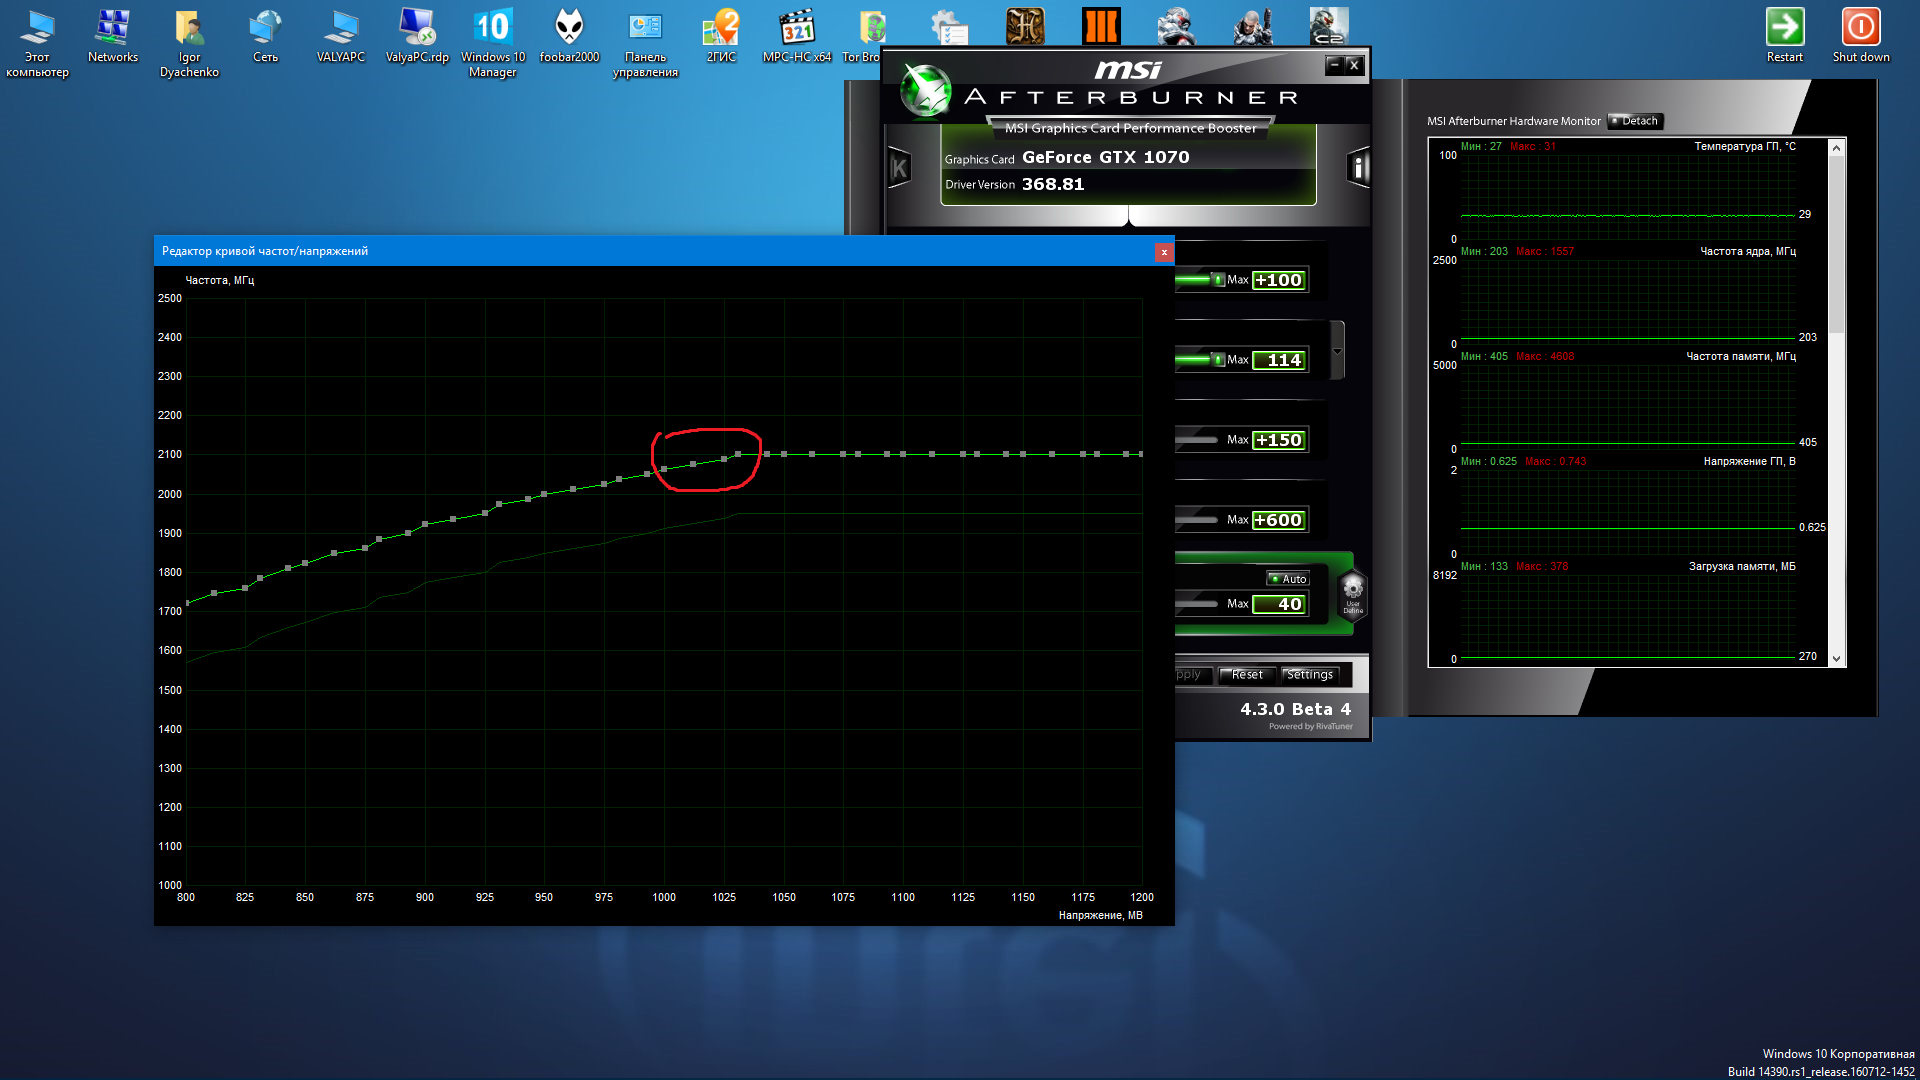
Task: Click the MSI Afterburner logo
Action: tap(926, 90)
